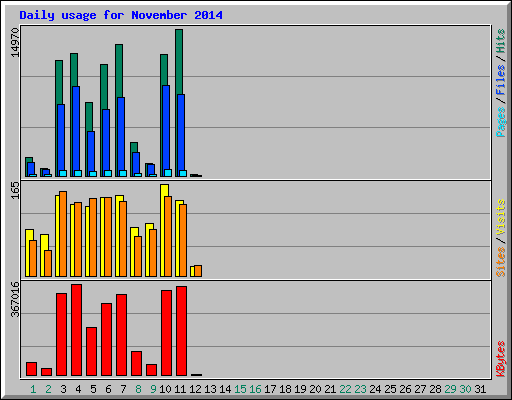Click the red KBytes bar for day 8

[136, 363]
